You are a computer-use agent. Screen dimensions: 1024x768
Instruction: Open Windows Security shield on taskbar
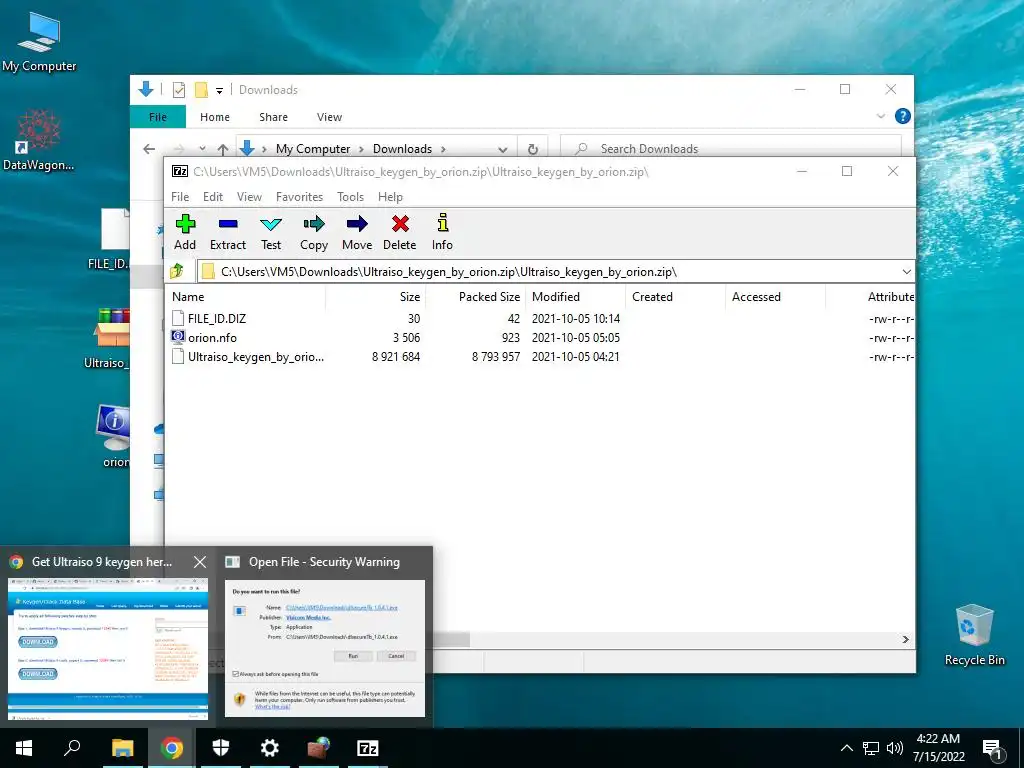pyautogui.click(x=221, y=748)
